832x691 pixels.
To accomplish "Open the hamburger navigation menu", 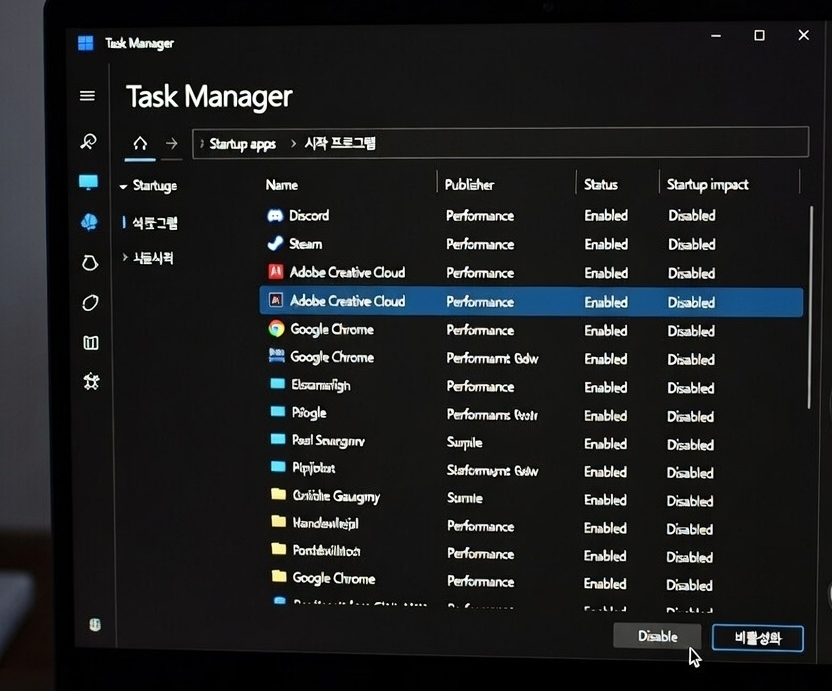I will point(88,96).
